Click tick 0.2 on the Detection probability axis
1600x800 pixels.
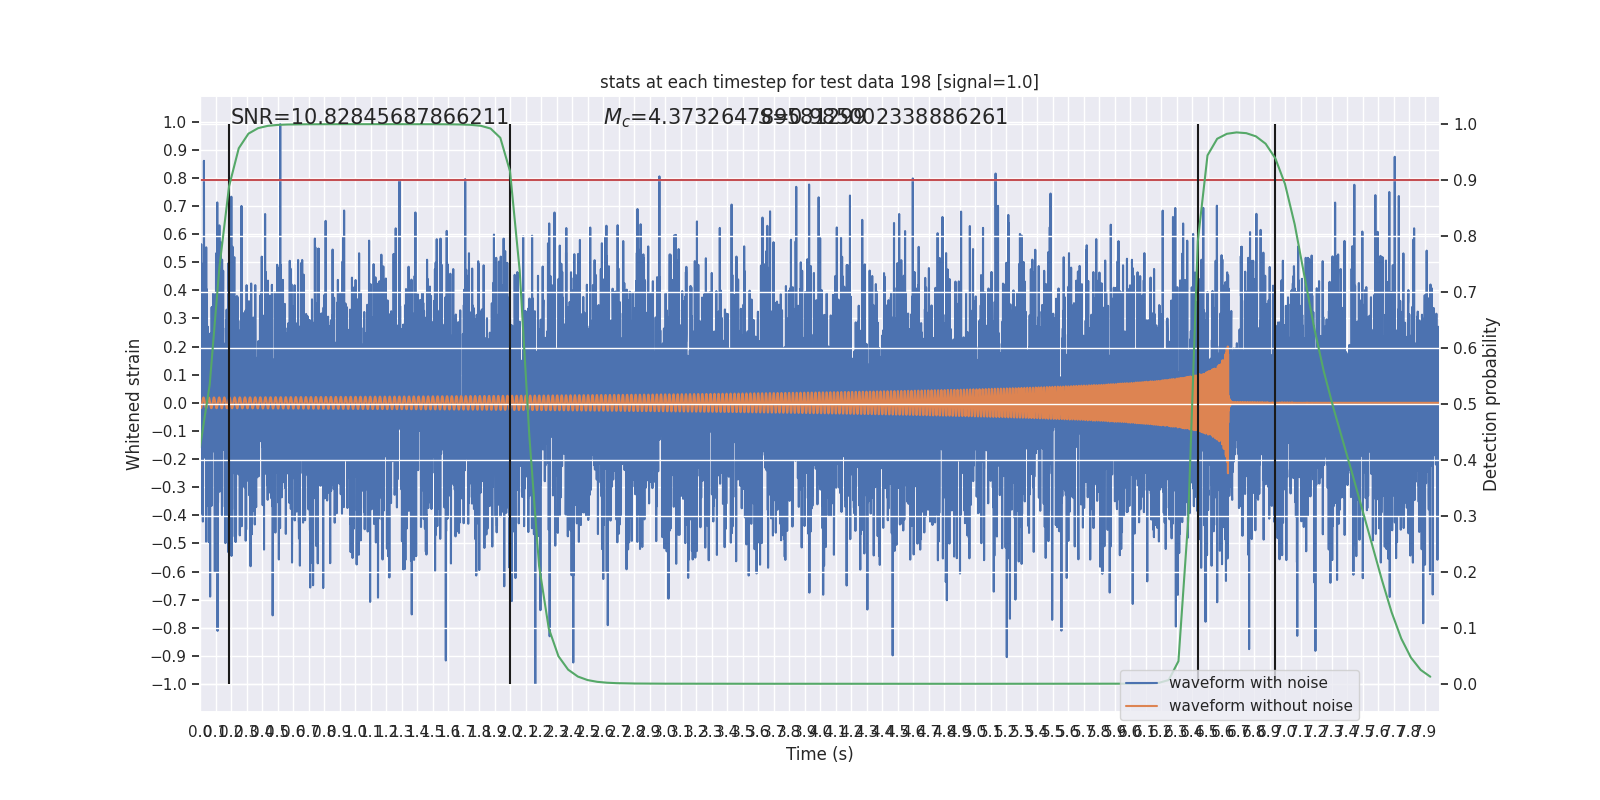tap(1465, 573)
